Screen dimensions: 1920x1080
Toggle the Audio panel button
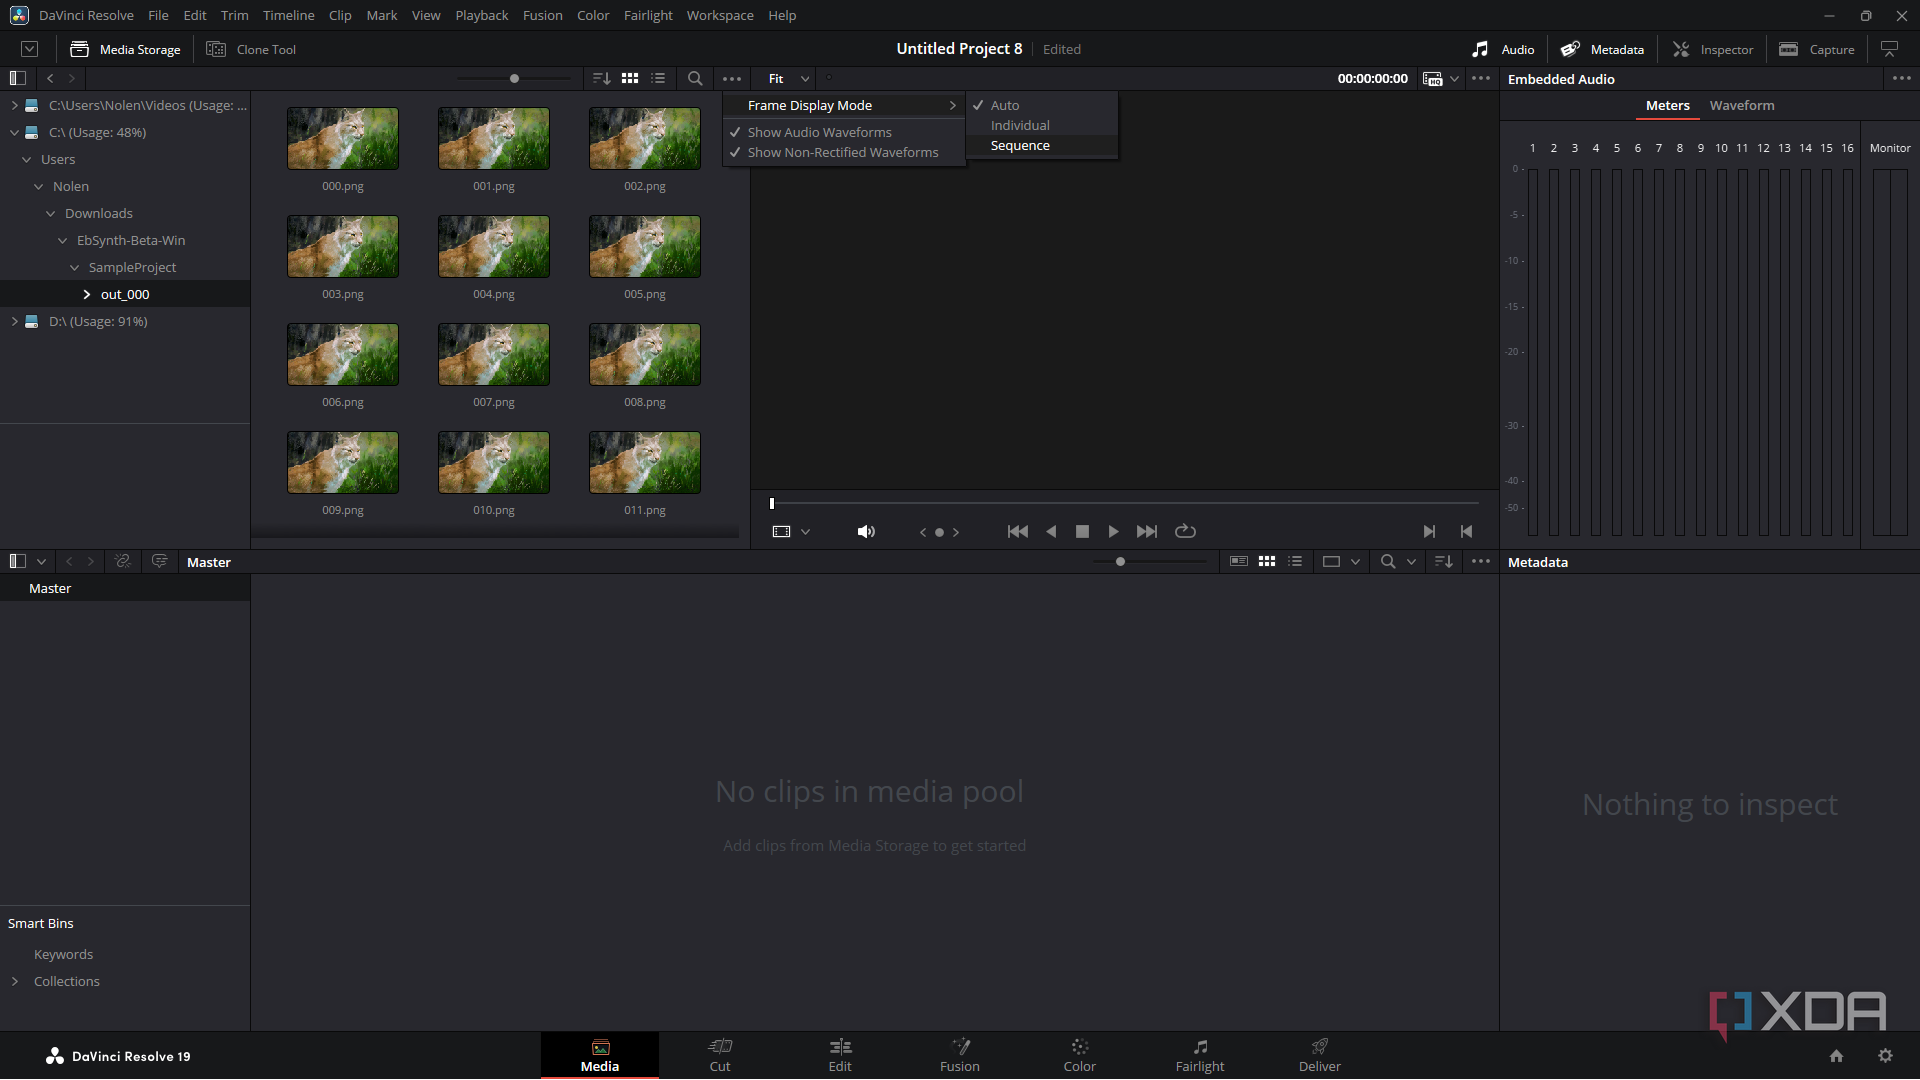(x=1503, y=49)
